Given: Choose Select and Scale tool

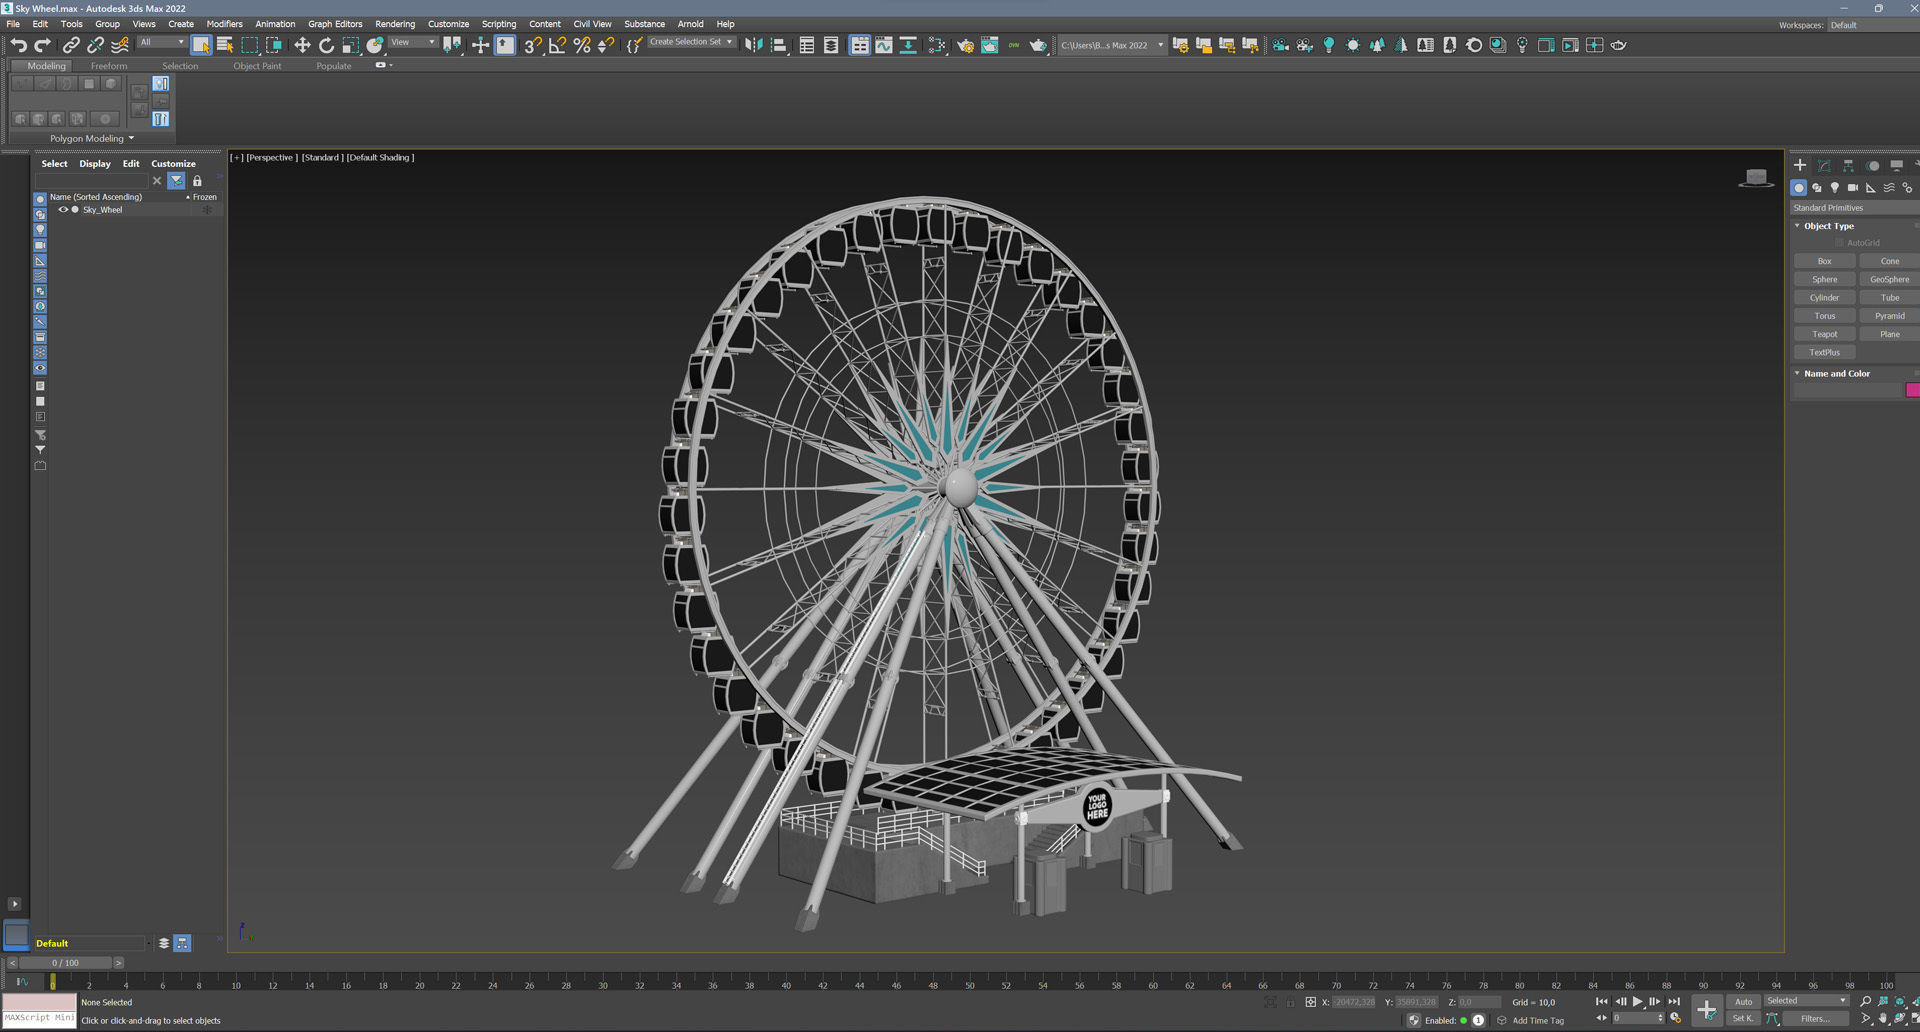Looking at the screenshot, I should [350, 45].
